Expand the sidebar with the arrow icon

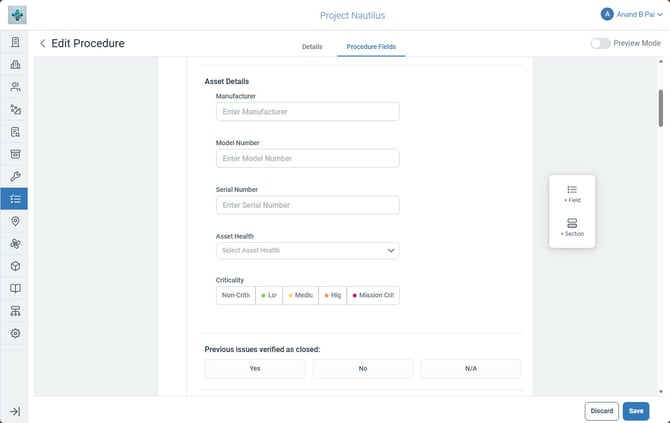pyautogui.click(x=15, y=411)
